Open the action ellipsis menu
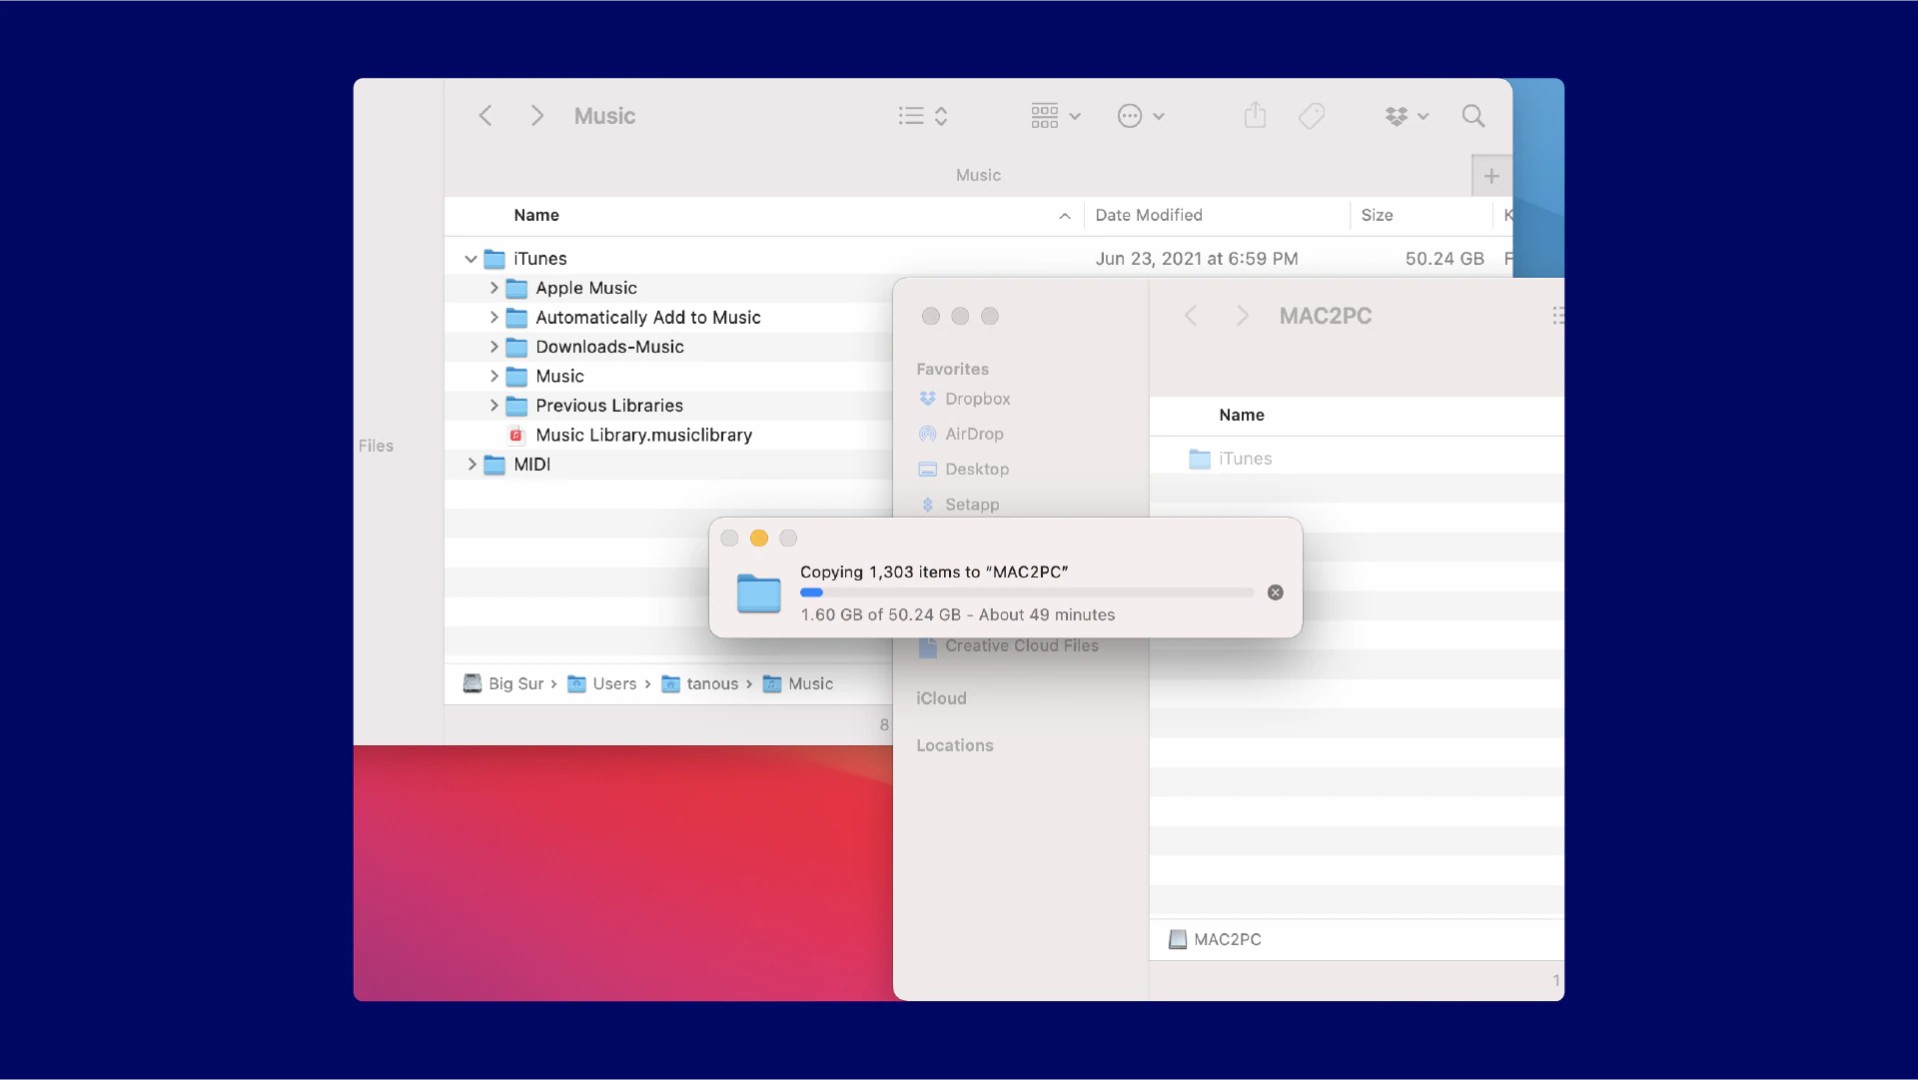Image resolution: width=1918 pixels, height=1080 pixels. [x=1140, y=116]
